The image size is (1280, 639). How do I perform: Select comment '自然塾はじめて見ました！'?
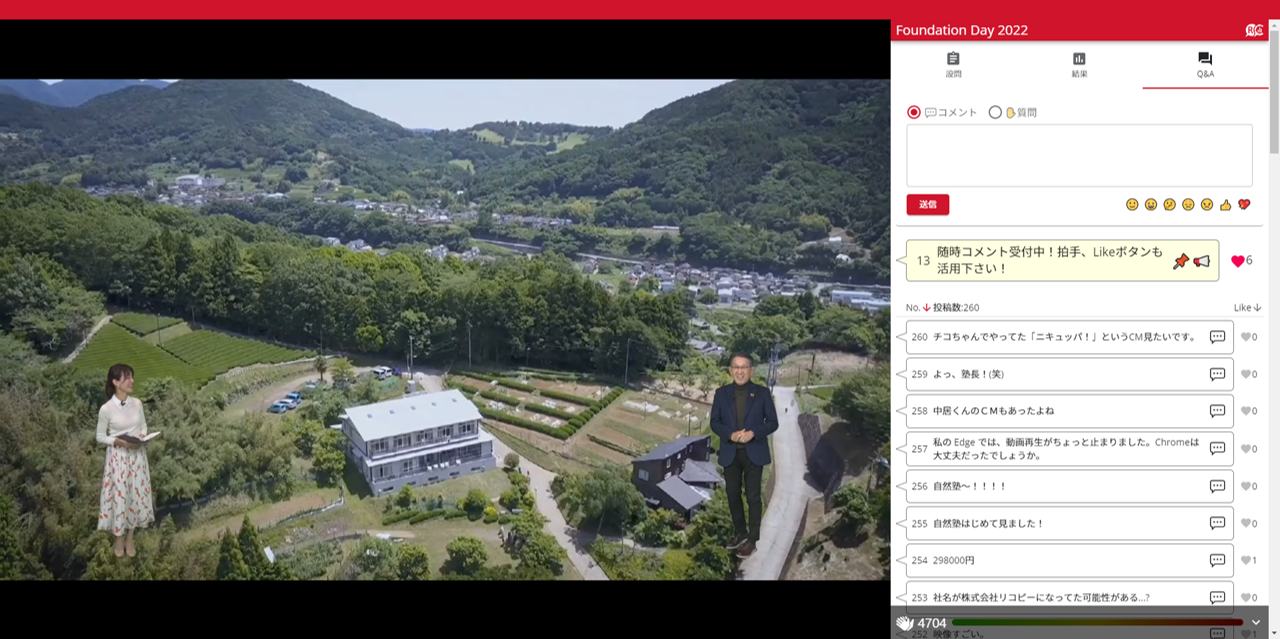coord(988,523)
